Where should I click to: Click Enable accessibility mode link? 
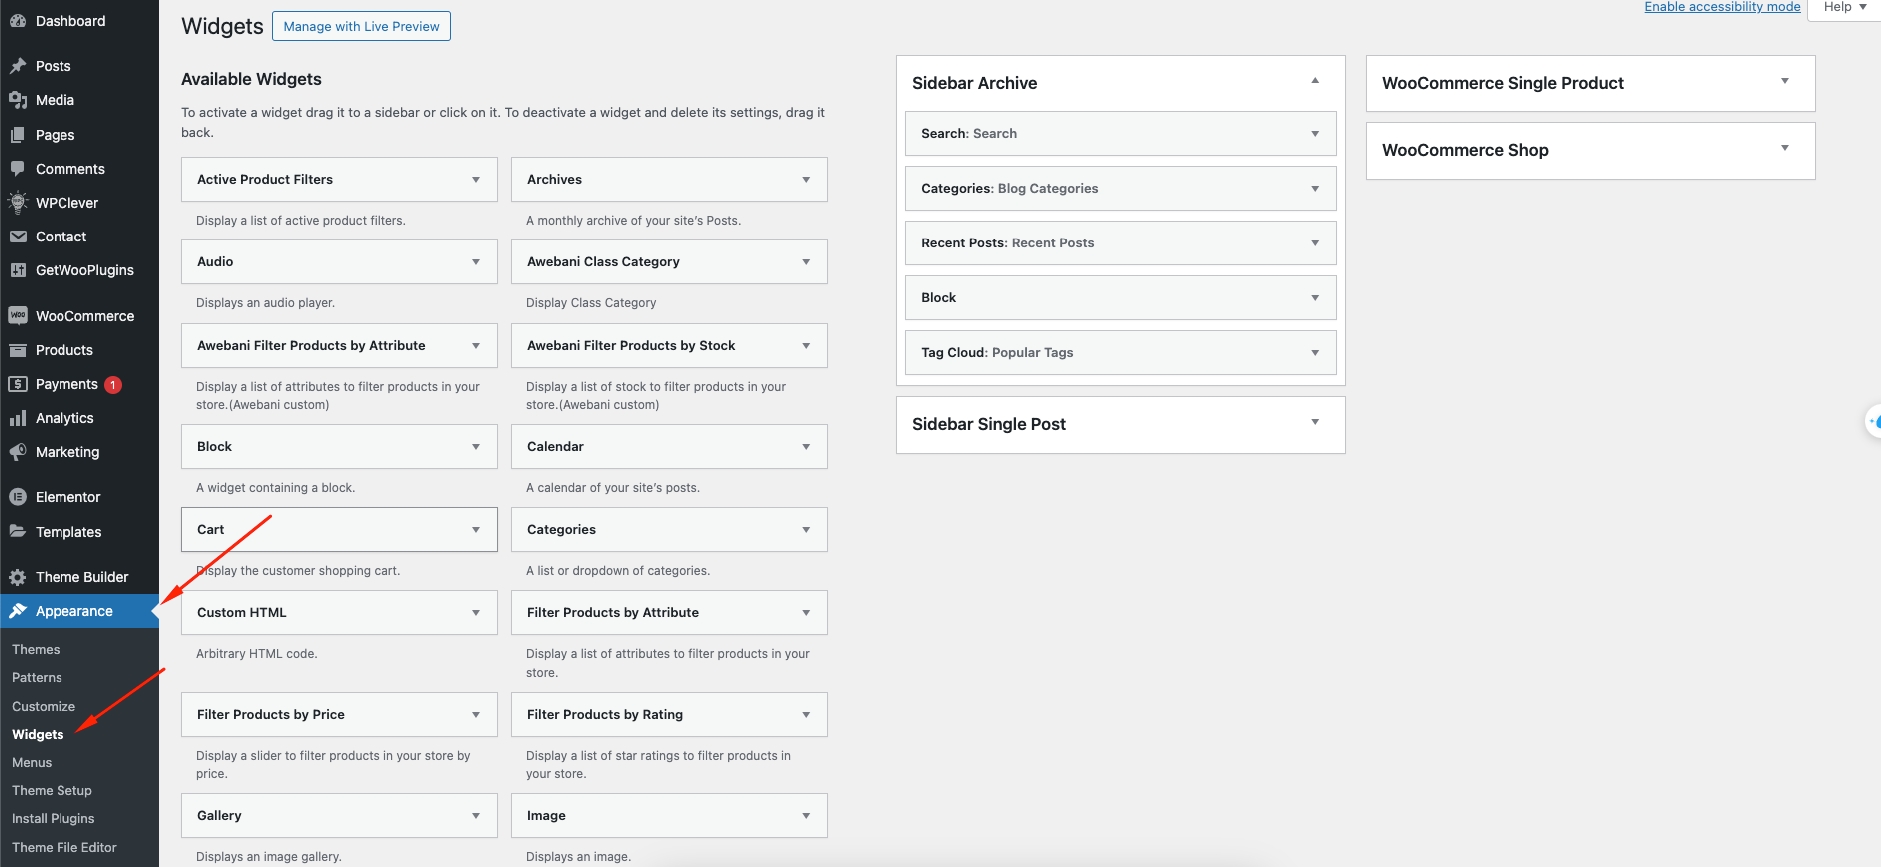(1722, 7)
